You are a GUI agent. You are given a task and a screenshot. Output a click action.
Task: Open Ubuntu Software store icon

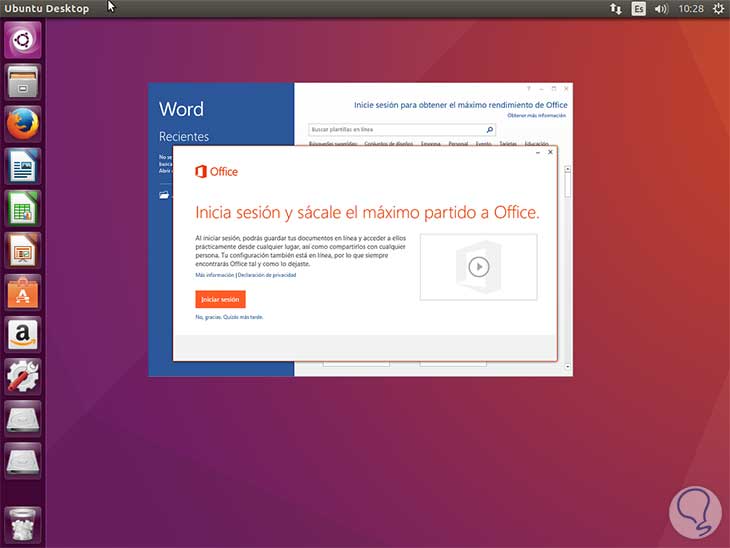click(x=23, y=292)
